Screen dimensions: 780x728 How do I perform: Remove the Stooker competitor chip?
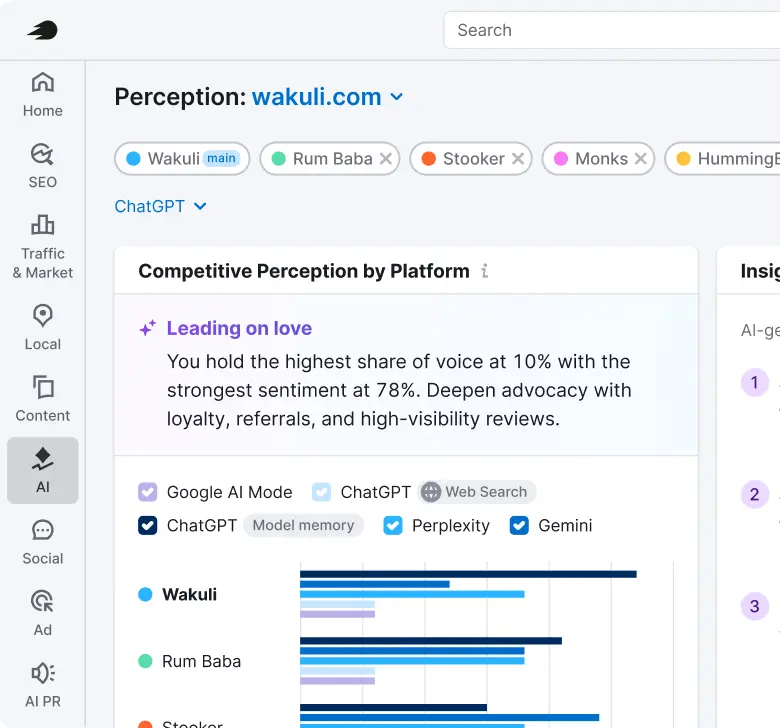(x=518, y=159)
